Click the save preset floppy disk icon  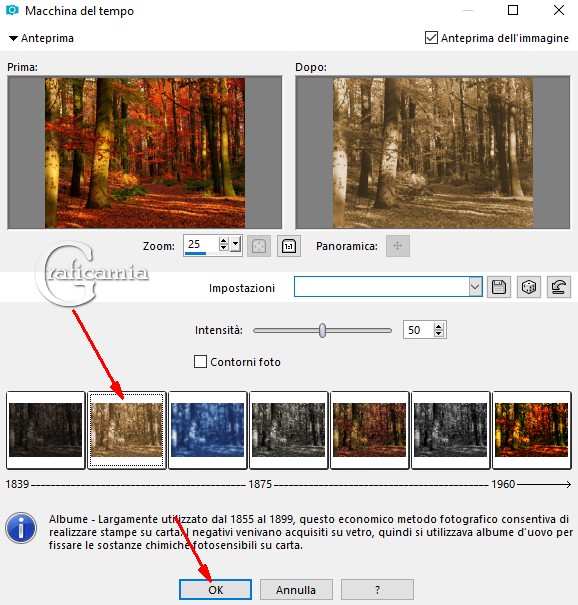499,287
